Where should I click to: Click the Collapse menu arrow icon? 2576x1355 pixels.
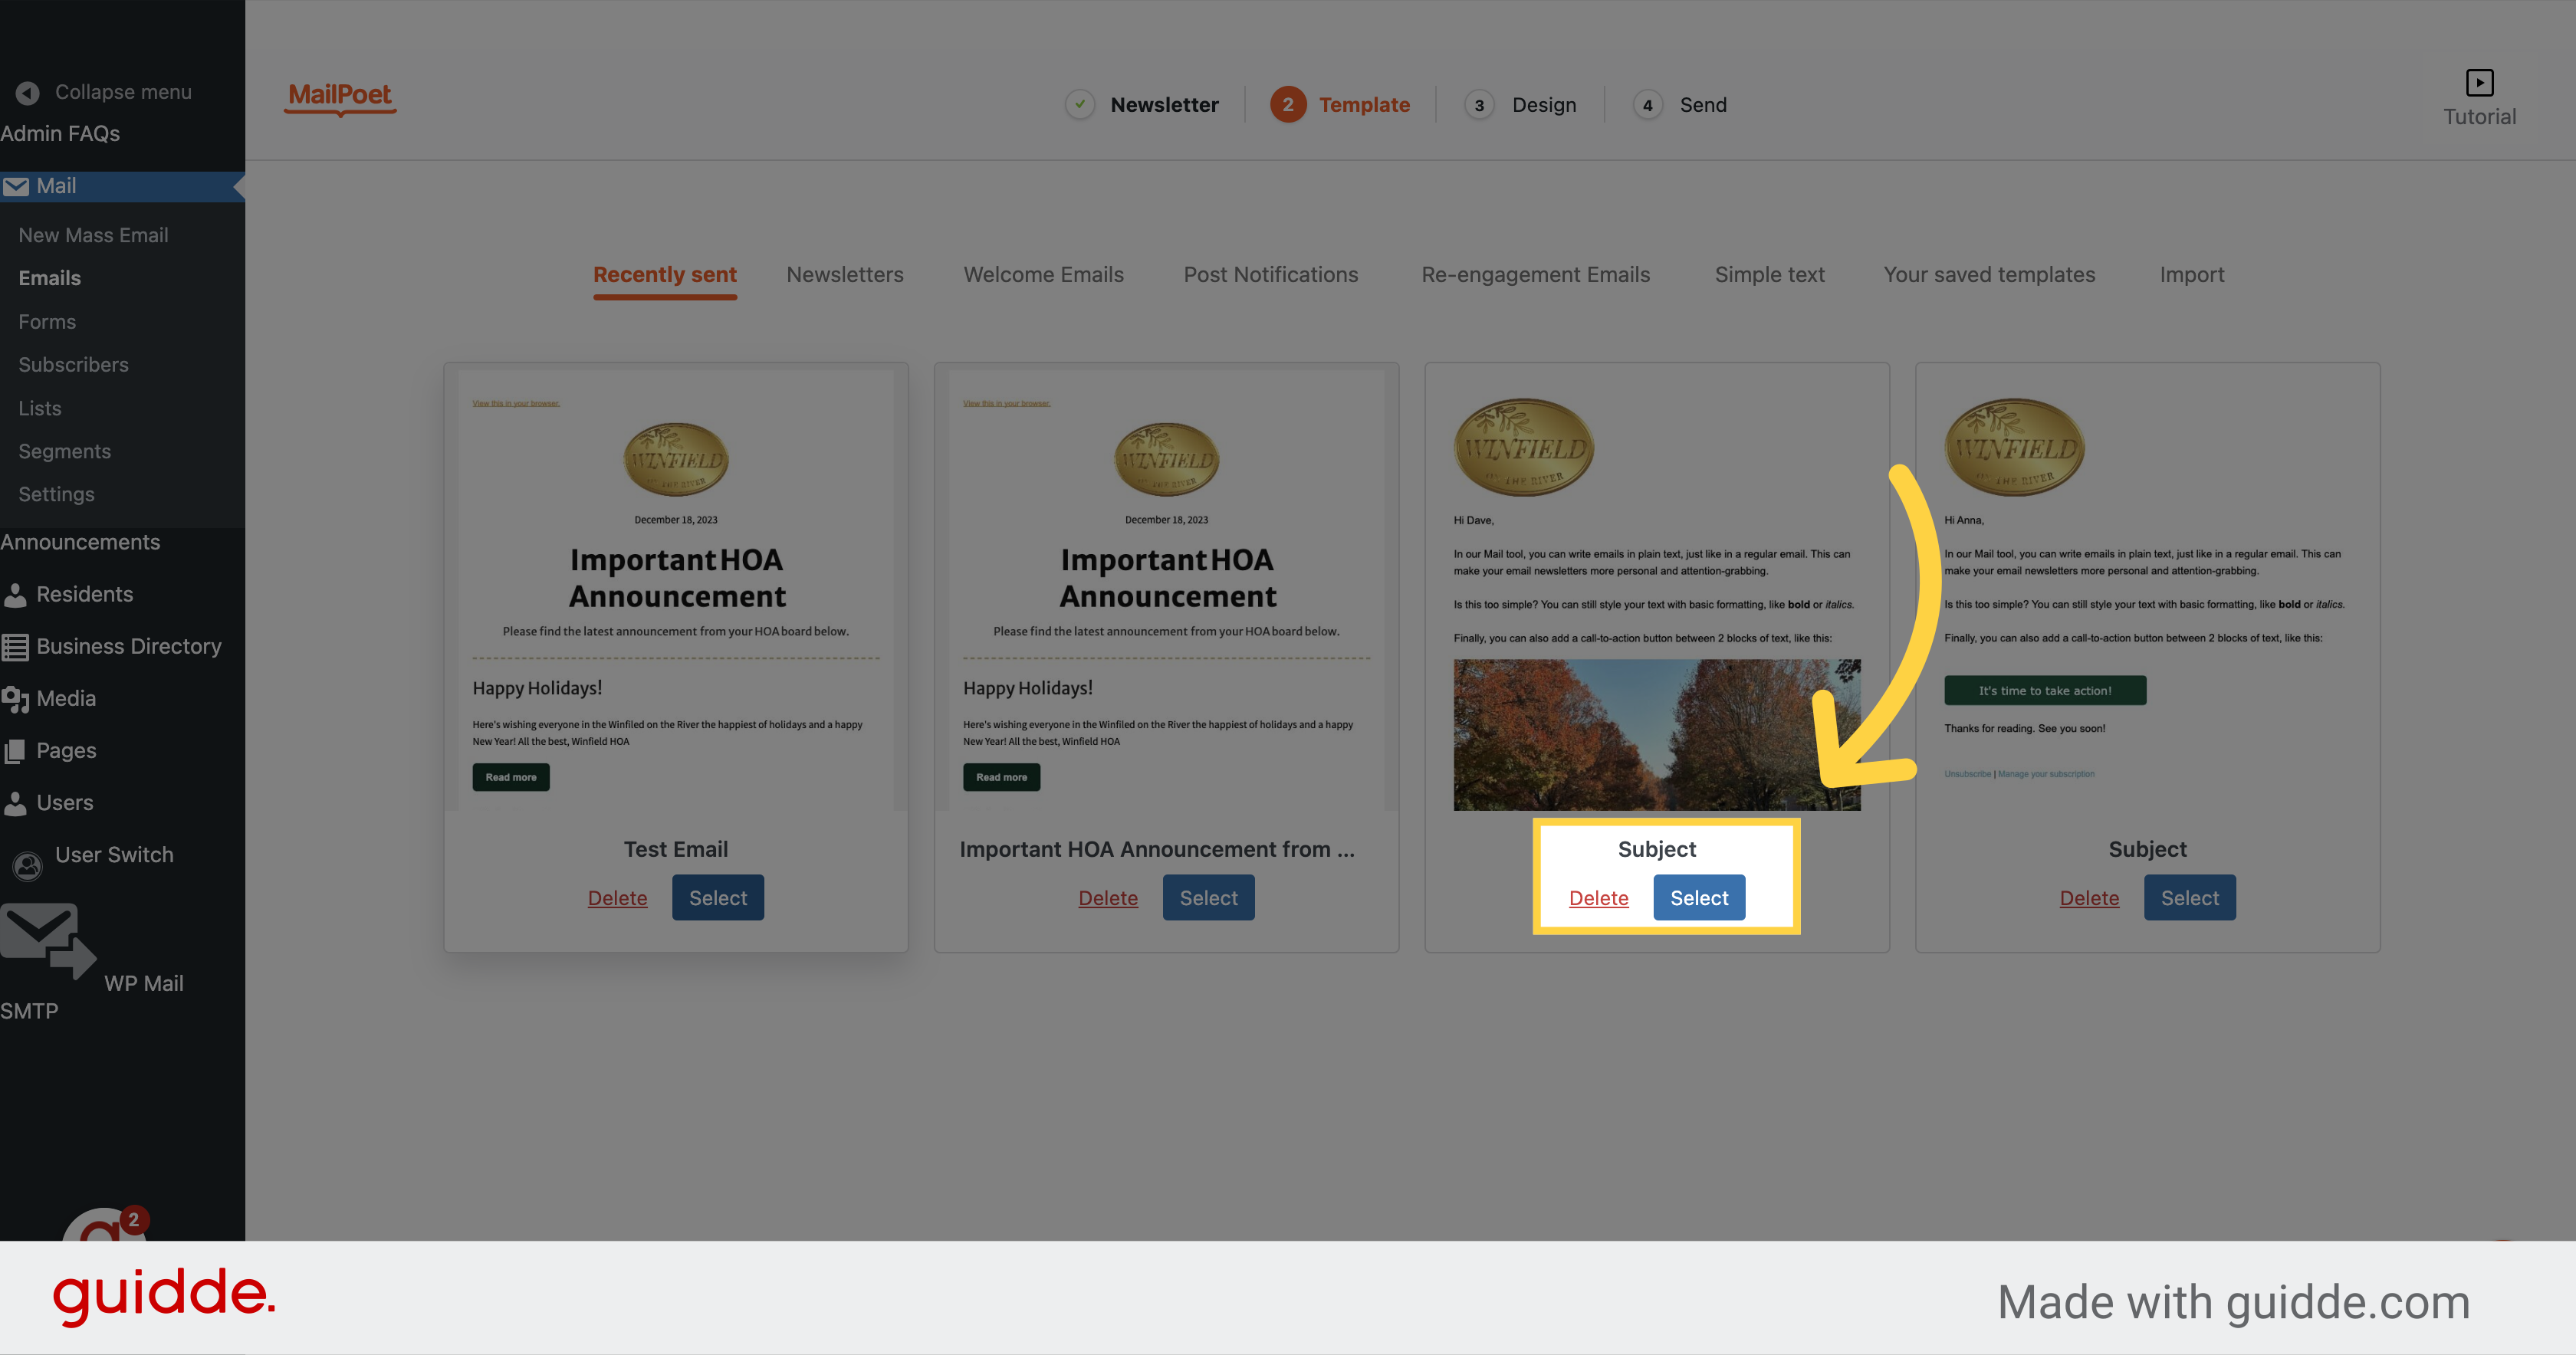coord(27,92)
